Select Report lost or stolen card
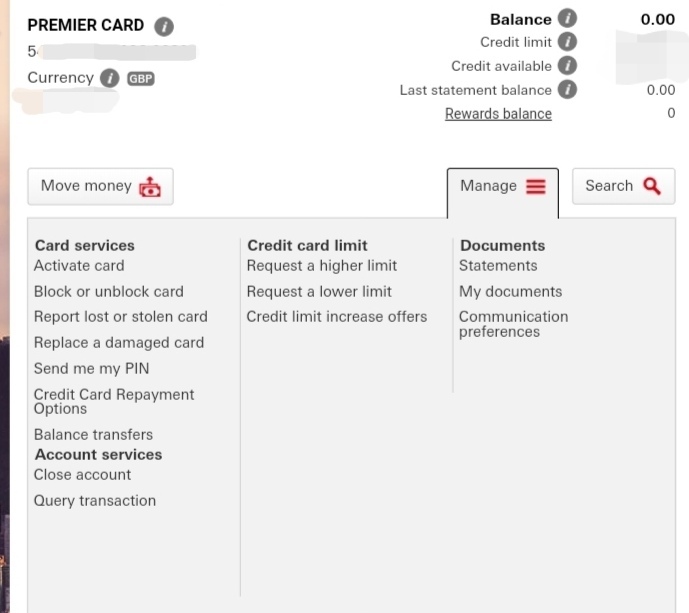The image size is (689, 613). click(121, 317)
